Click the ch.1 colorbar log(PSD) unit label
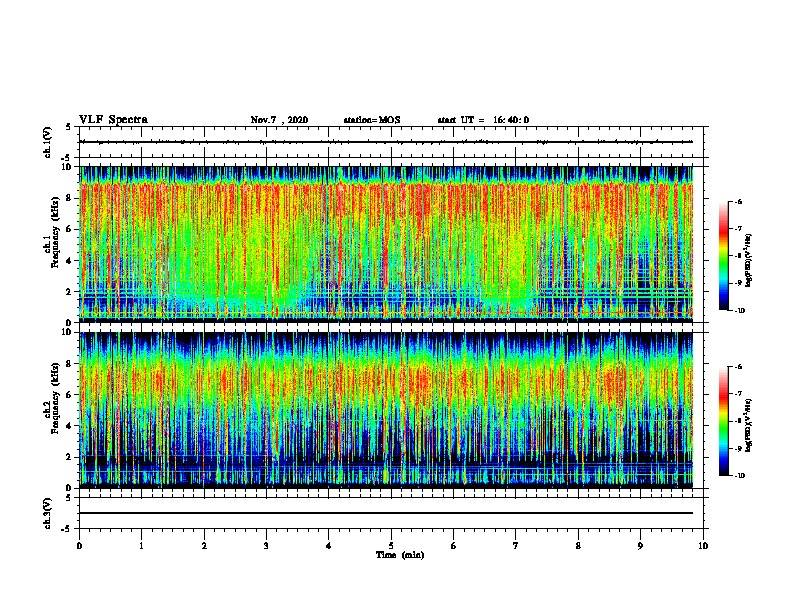Viewport: 792px width, 612px height. tap(749, 260)
